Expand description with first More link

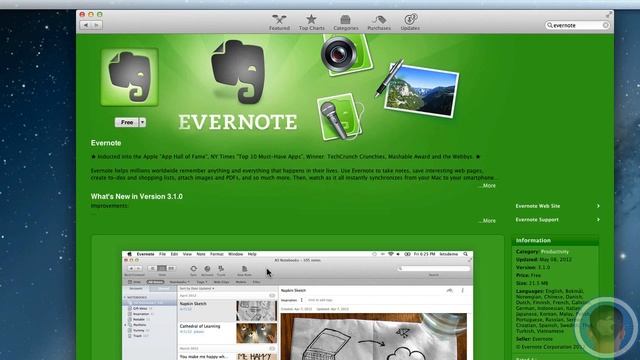487,186
